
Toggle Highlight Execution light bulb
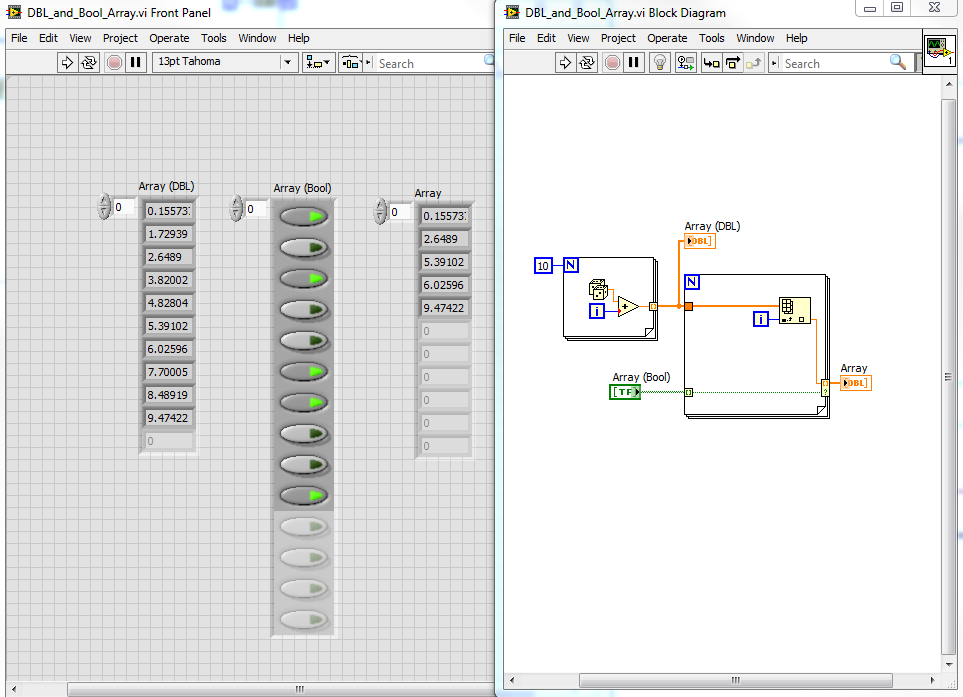pyautogui.click(x=659, y=62)
